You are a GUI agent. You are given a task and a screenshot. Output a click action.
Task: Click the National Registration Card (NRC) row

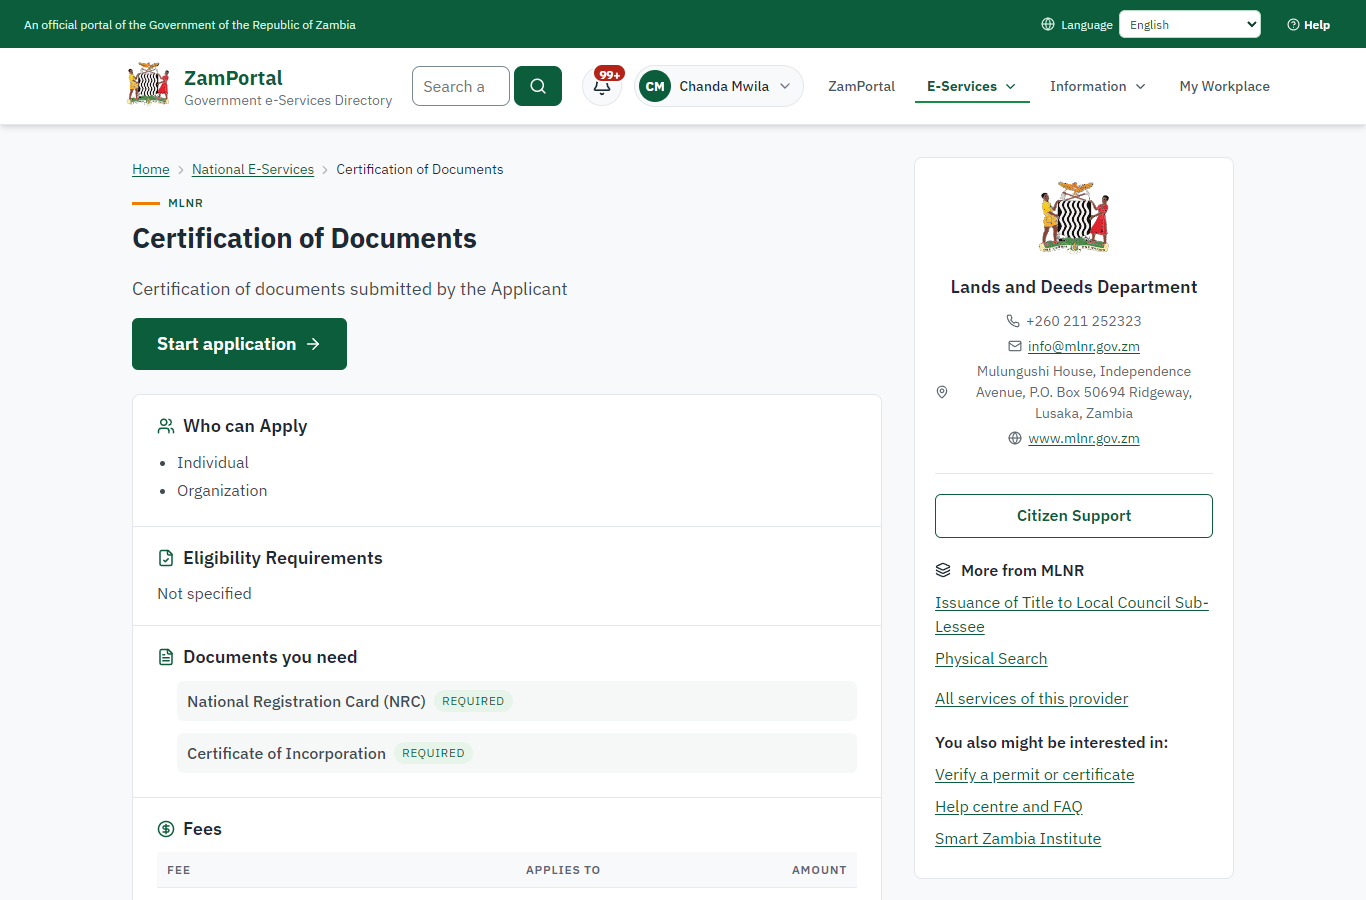point(517,701)
